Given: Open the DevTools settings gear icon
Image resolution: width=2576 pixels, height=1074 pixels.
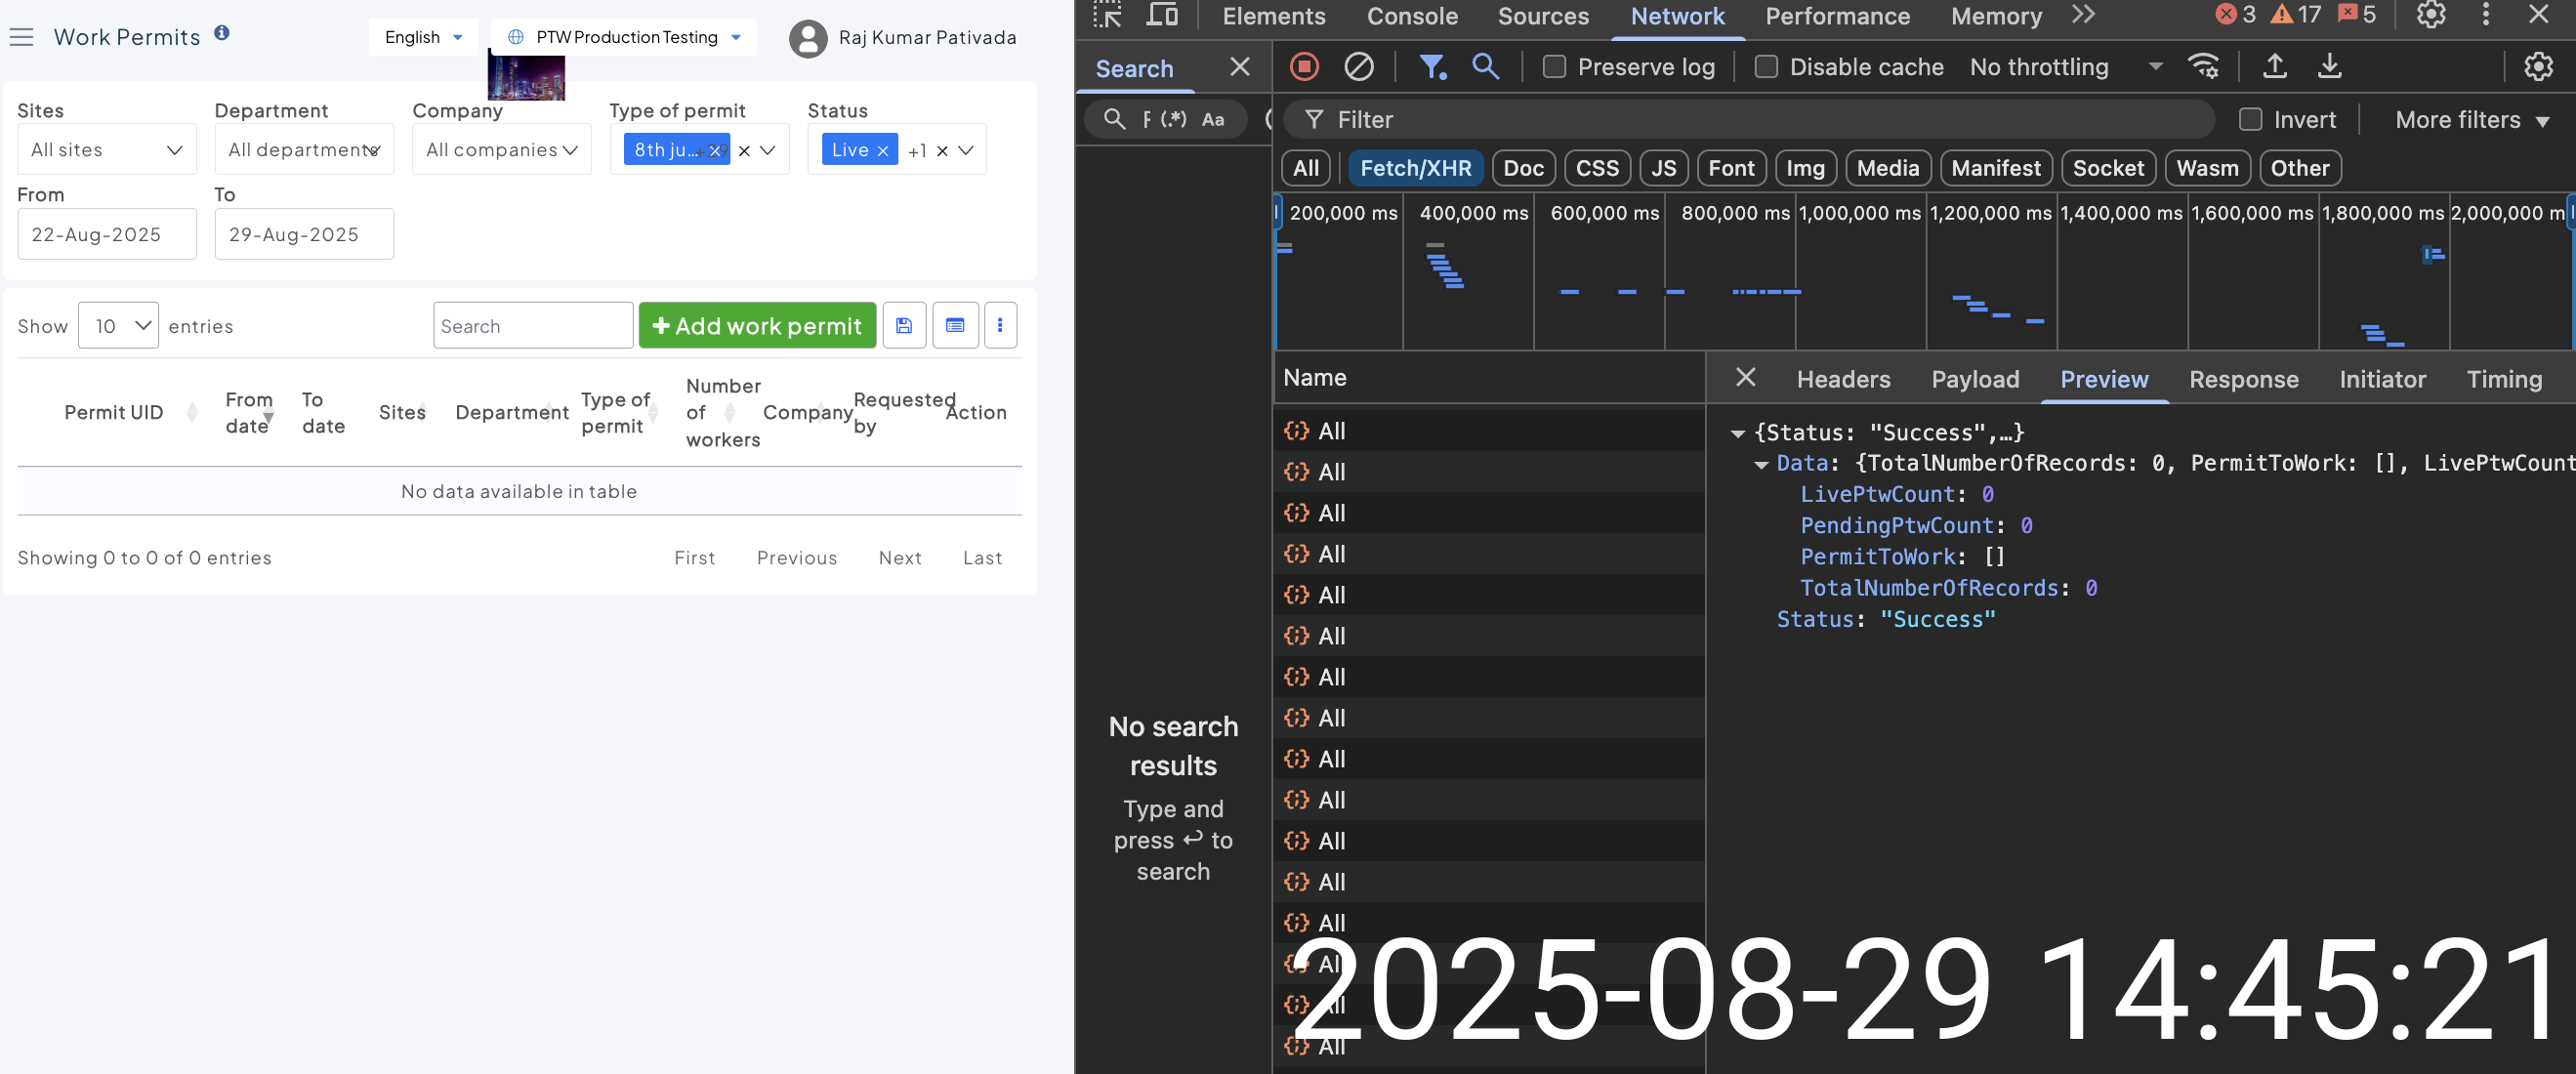Looking at the screenshot, I should (2431, 15).
